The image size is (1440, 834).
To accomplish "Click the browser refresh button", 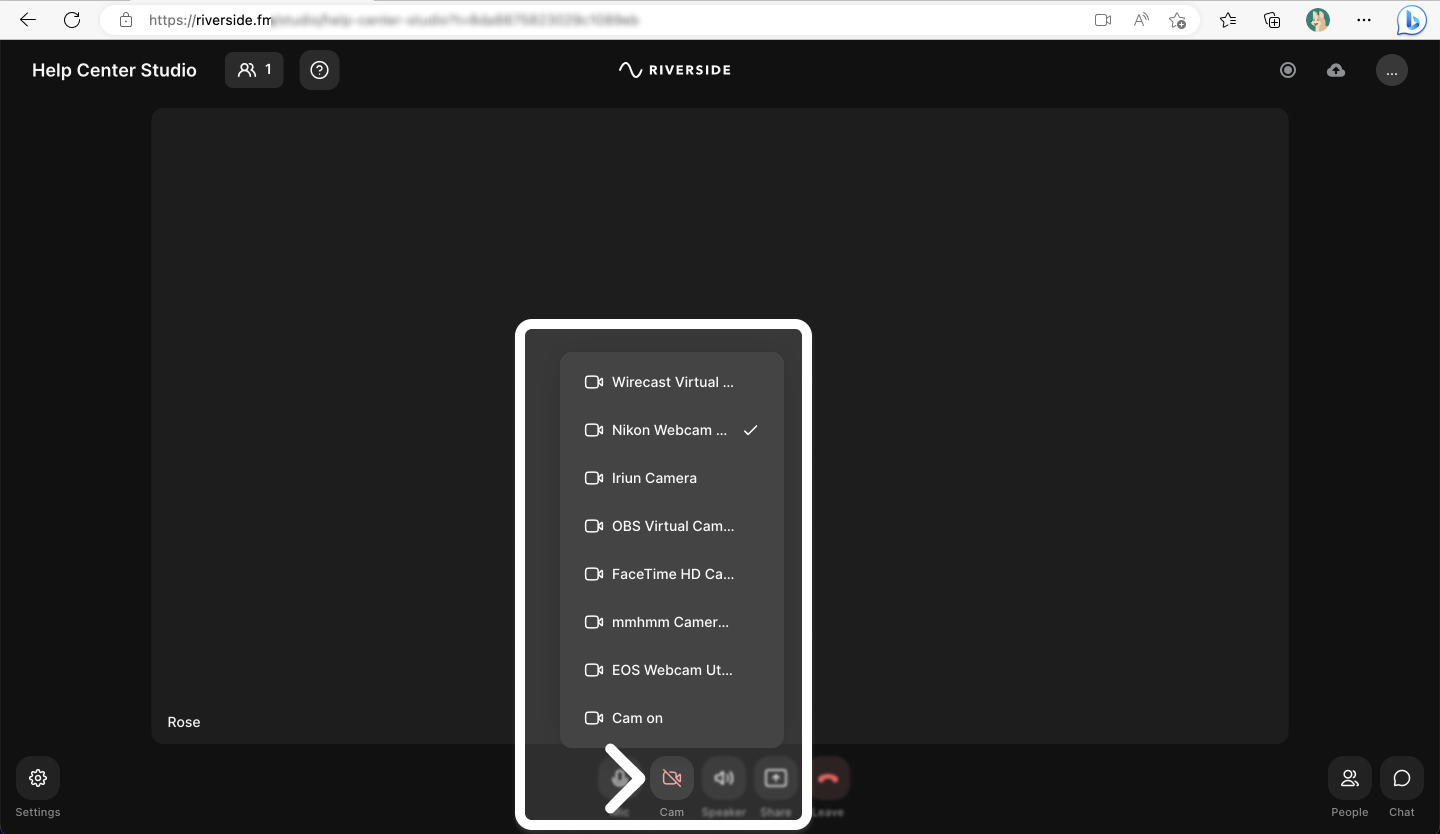I will coord(72,20).
